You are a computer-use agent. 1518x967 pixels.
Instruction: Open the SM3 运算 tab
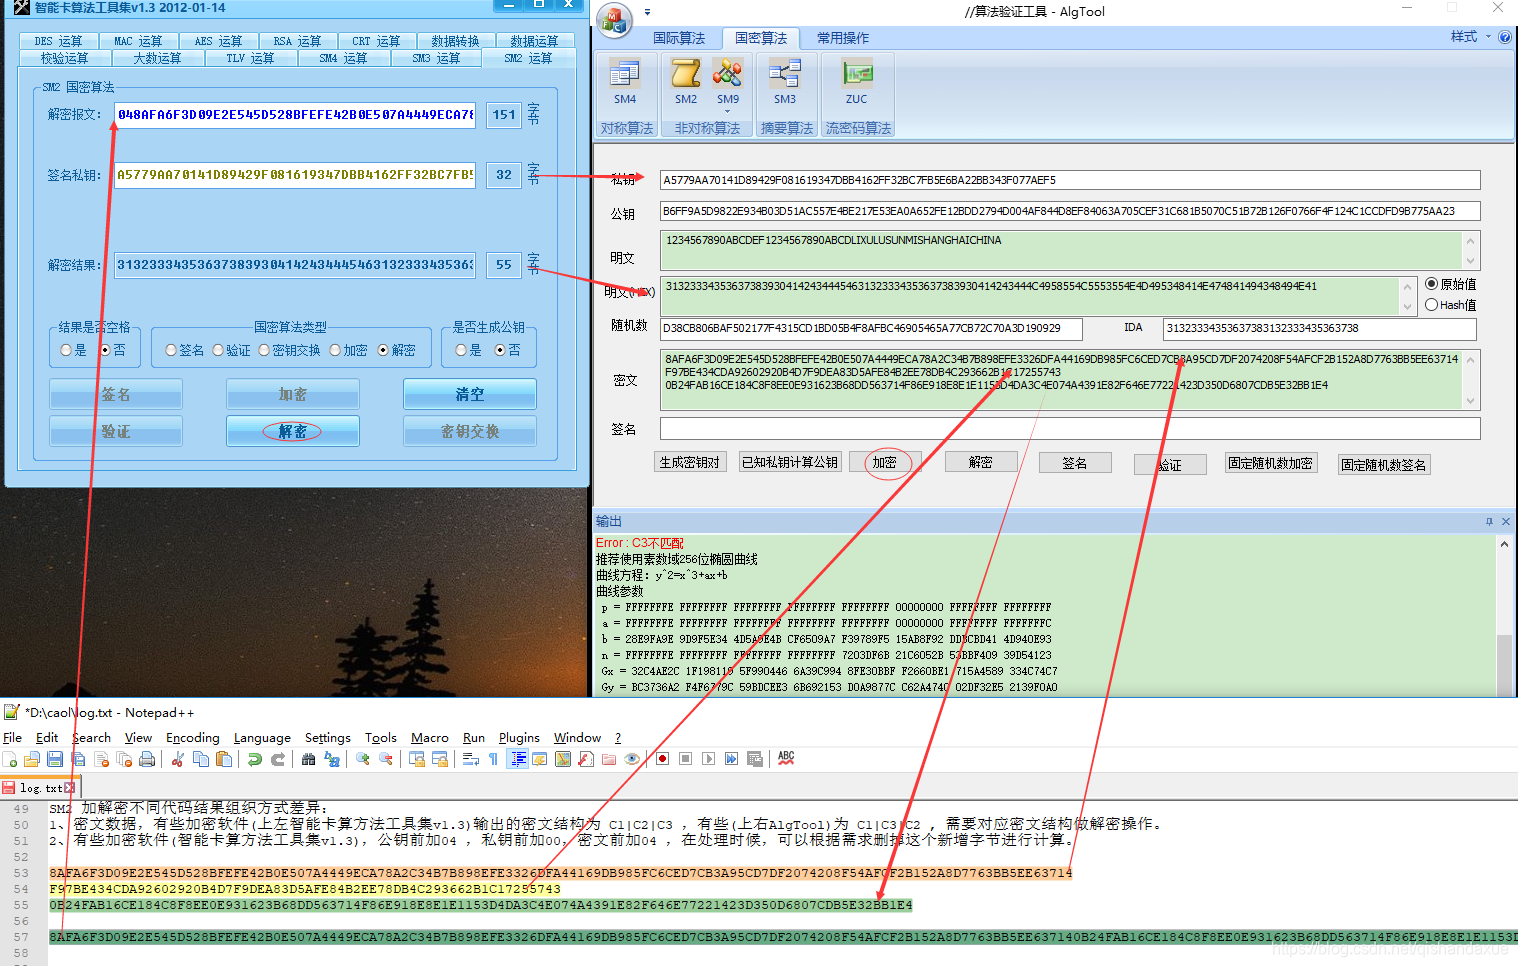click(435, 58)
